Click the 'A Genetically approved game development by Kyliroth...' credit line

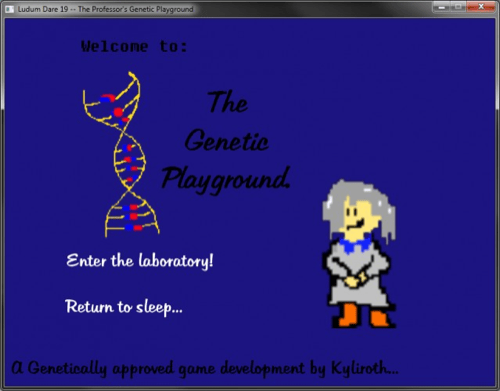tap(205, 368)
